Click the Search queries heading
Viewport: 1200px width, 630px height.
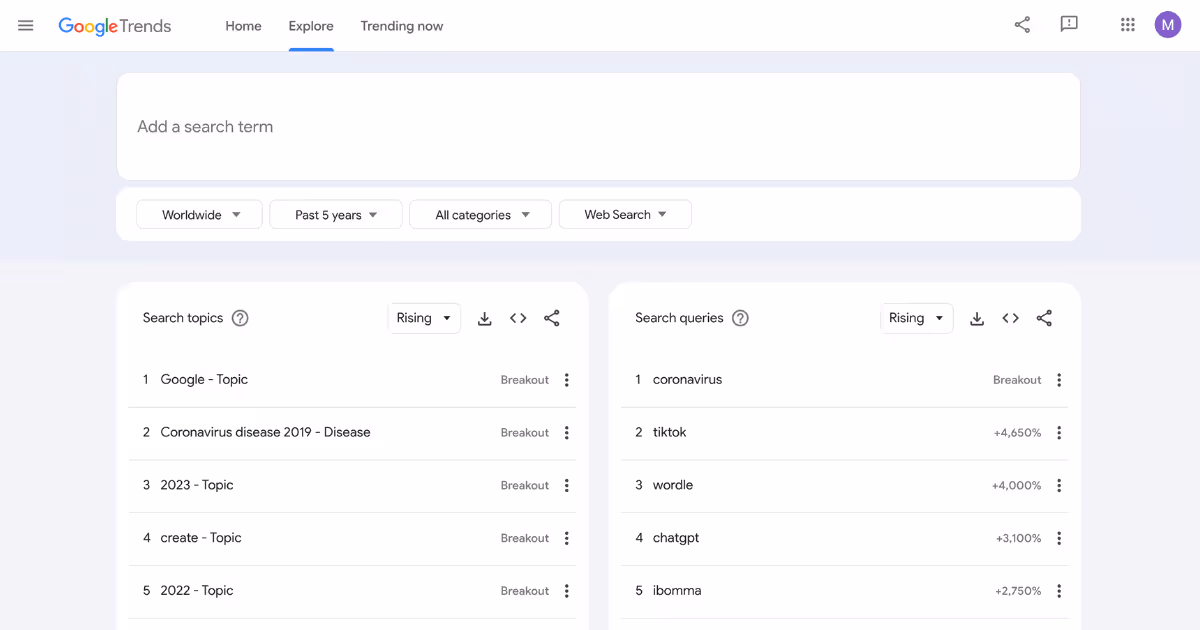(x=679, y=318)
